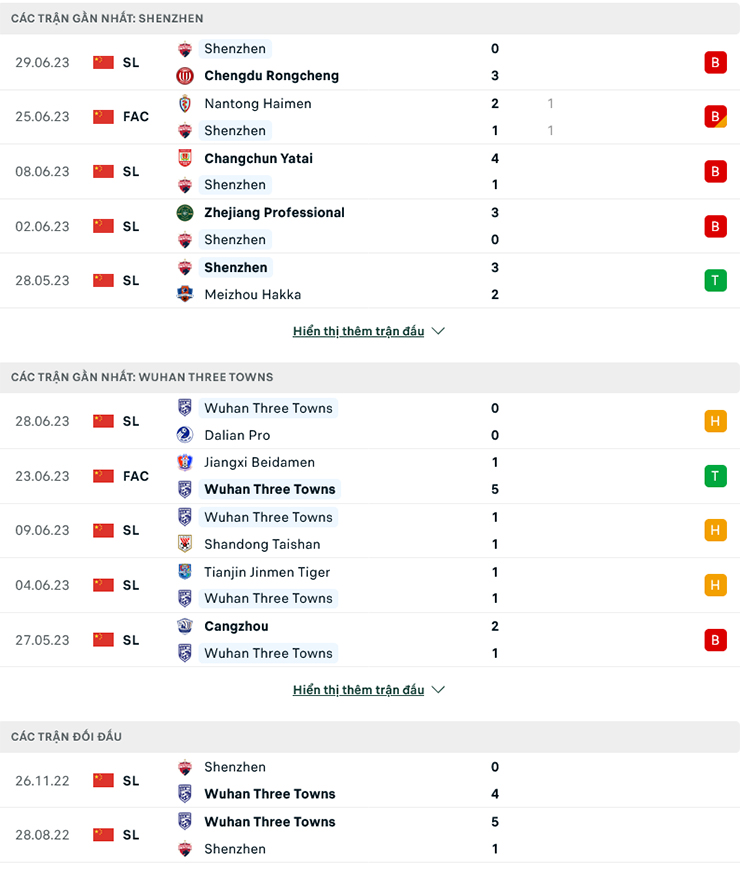Click the Chengdu Rongcheng club crest icon

(185, 76)
